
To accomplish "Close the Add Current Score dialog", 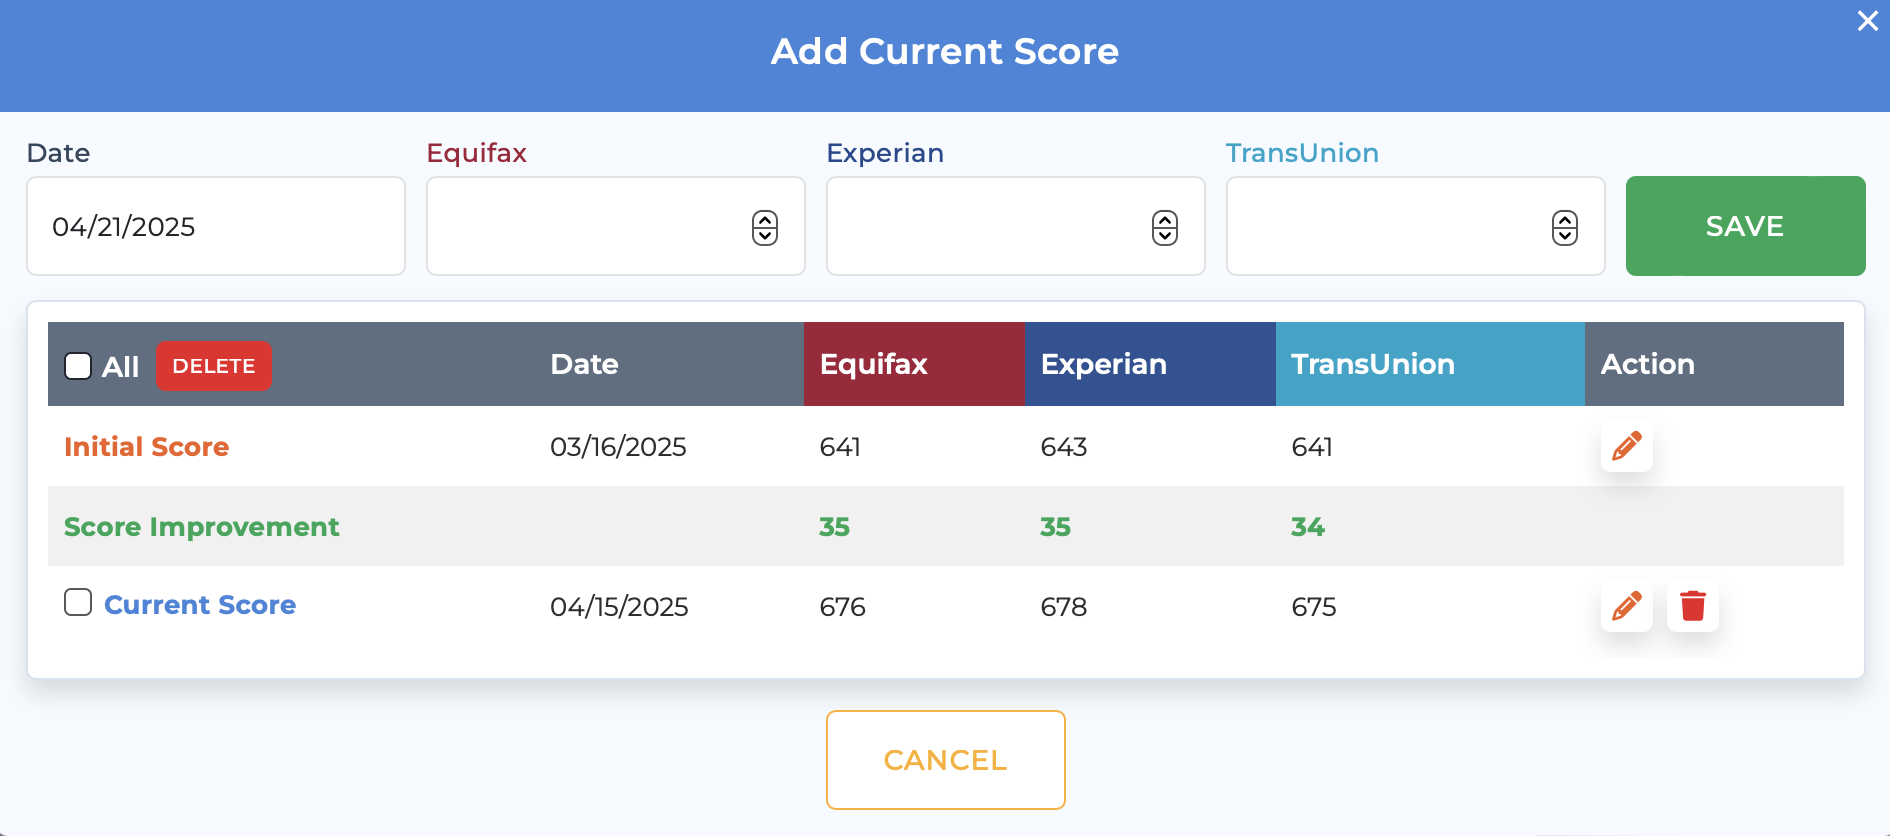I will click(x=1867, y=21).
